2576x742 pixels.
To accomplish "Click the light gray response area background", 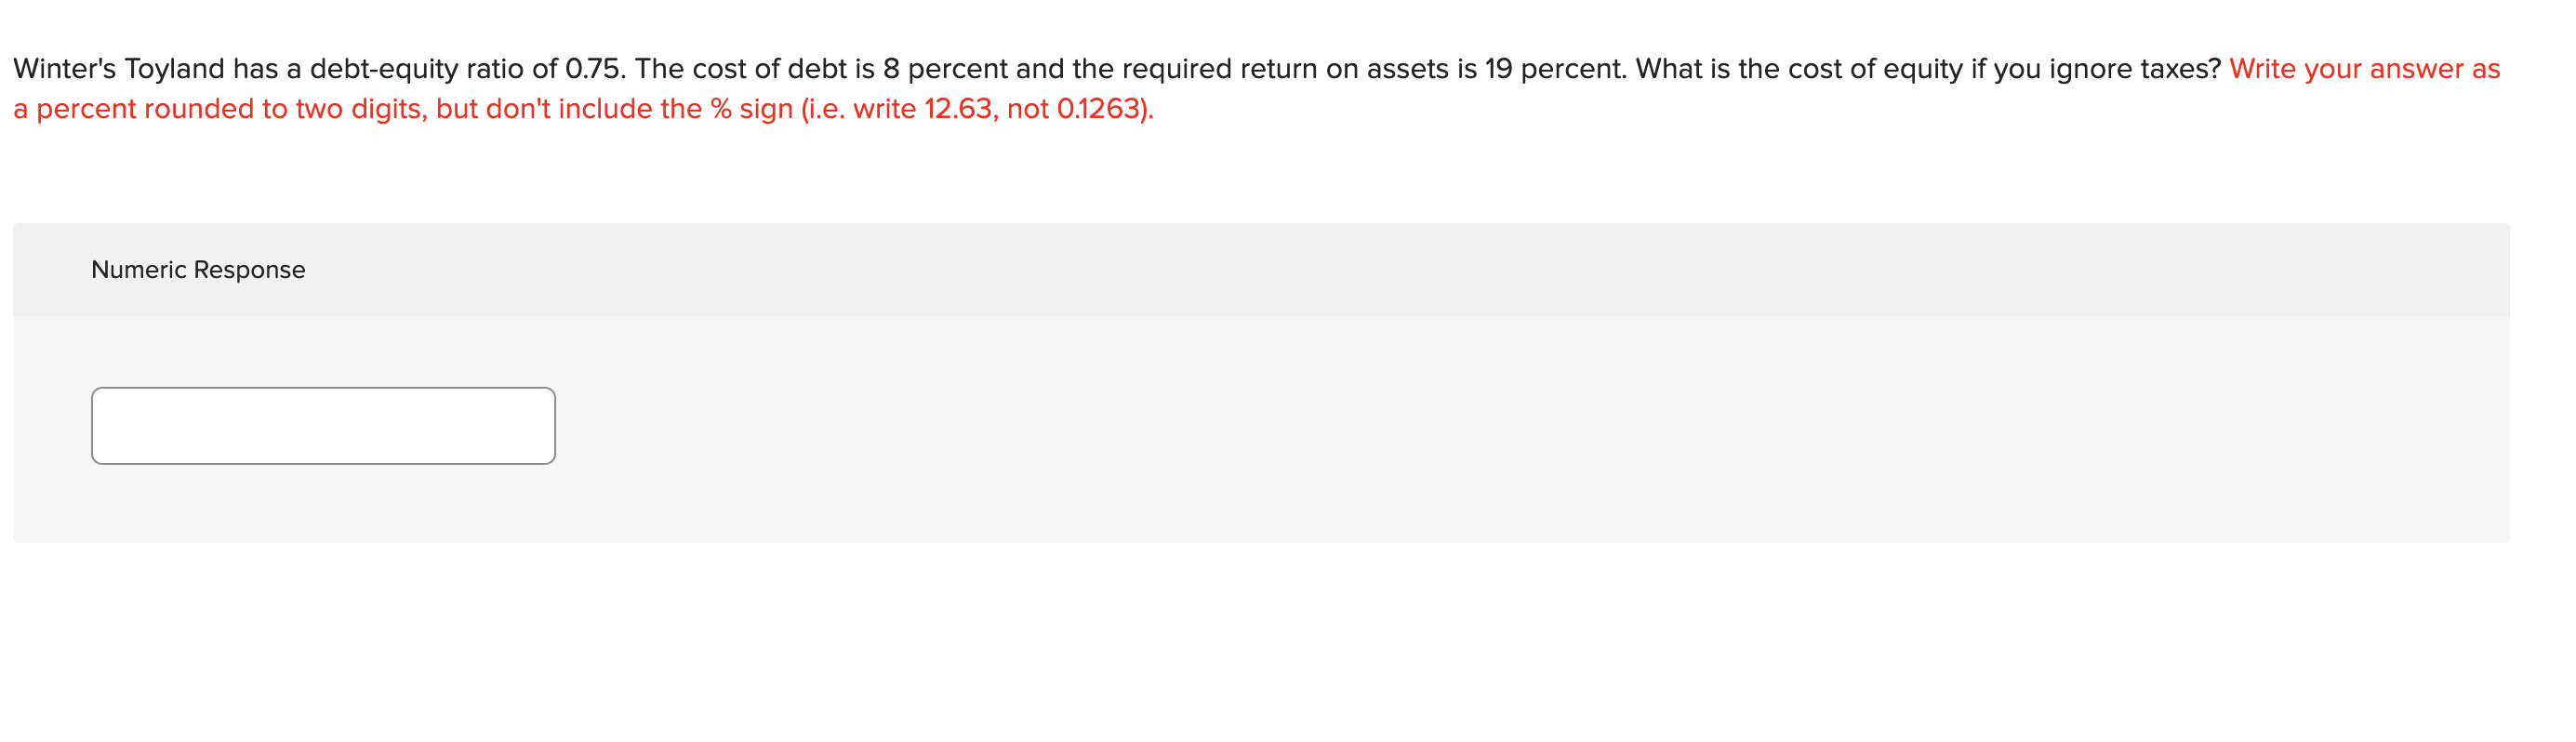I will (x=1500, y=430).
